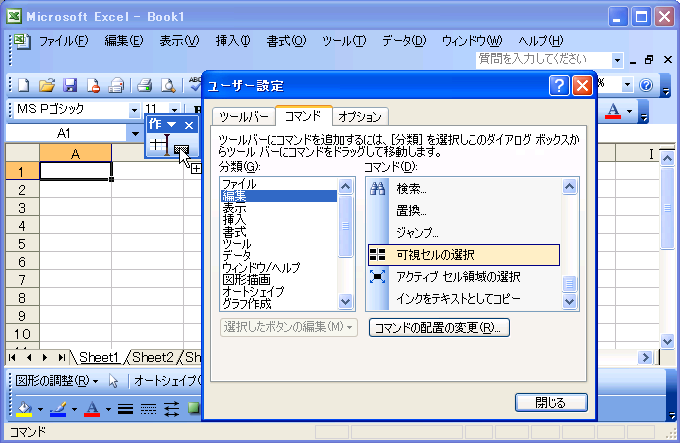Viewport: 680px width, 443px height.
Task: Click the Fill Color paint bucket icon
Action: click(x=24, y=409)
